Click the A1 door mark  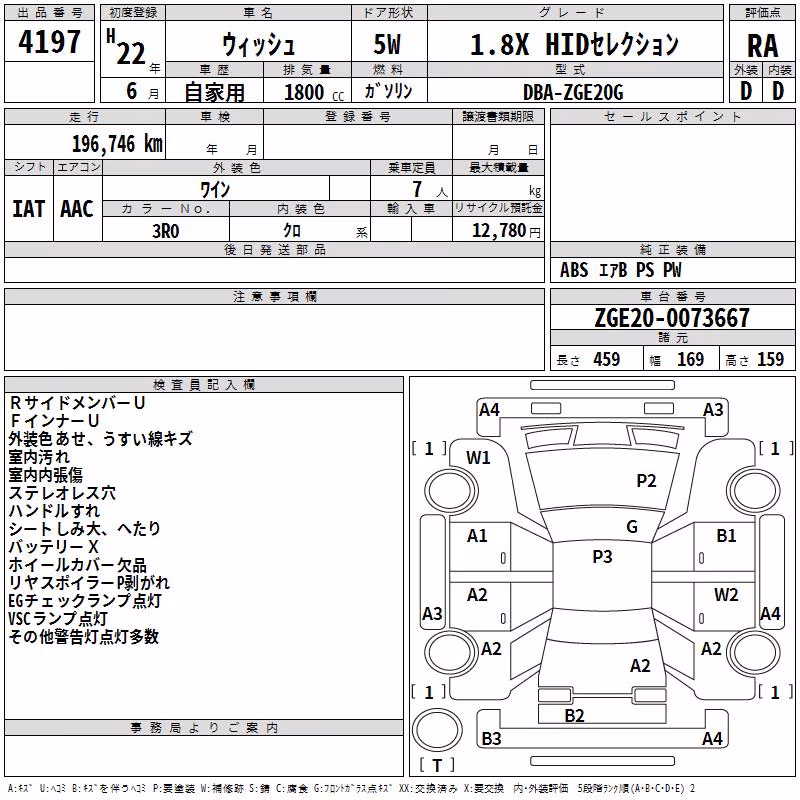(477, 536)
